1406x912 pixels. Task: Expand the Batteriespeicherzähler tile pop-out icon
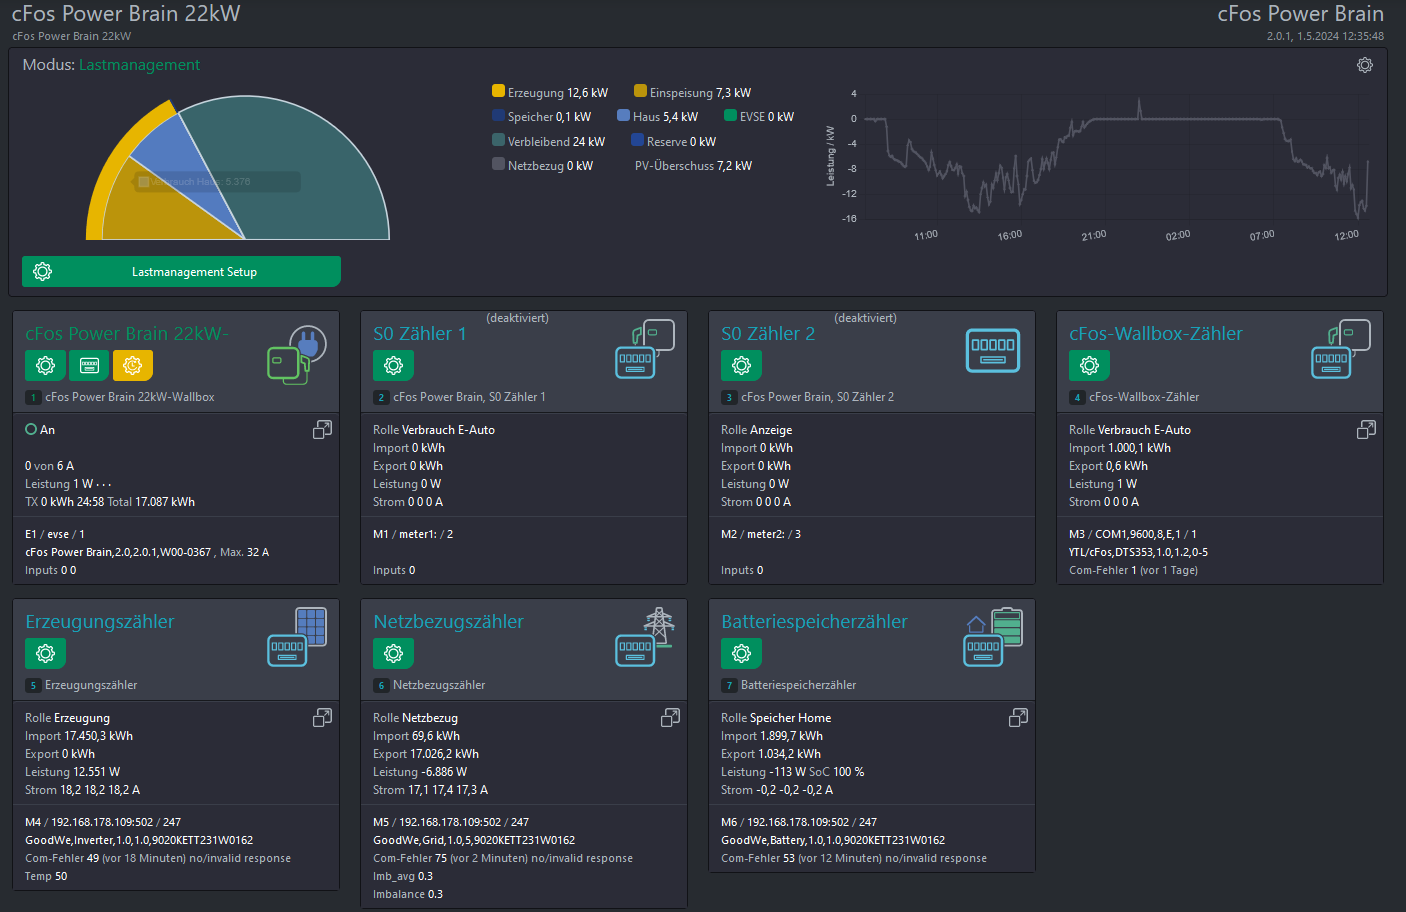1018,717
